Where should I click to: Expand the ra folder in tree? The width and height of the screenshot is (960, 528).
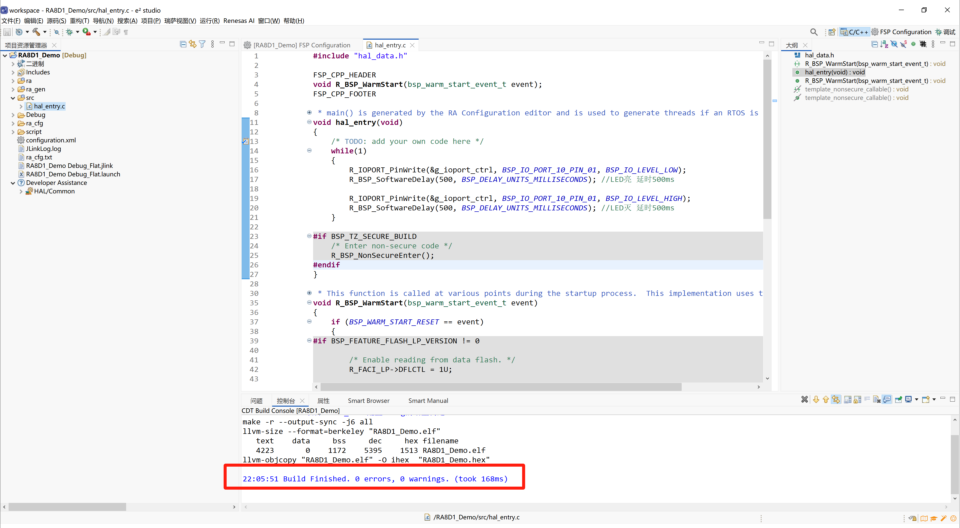pos(13,81)
